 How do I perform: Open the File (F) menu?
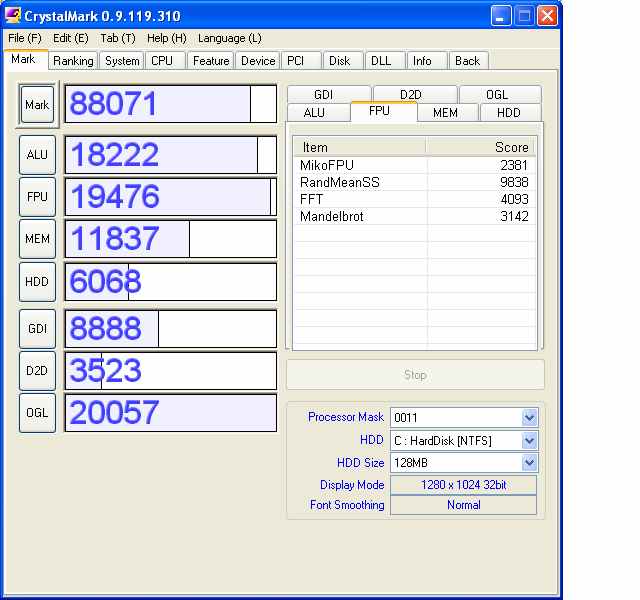click(x=24, y=38)
